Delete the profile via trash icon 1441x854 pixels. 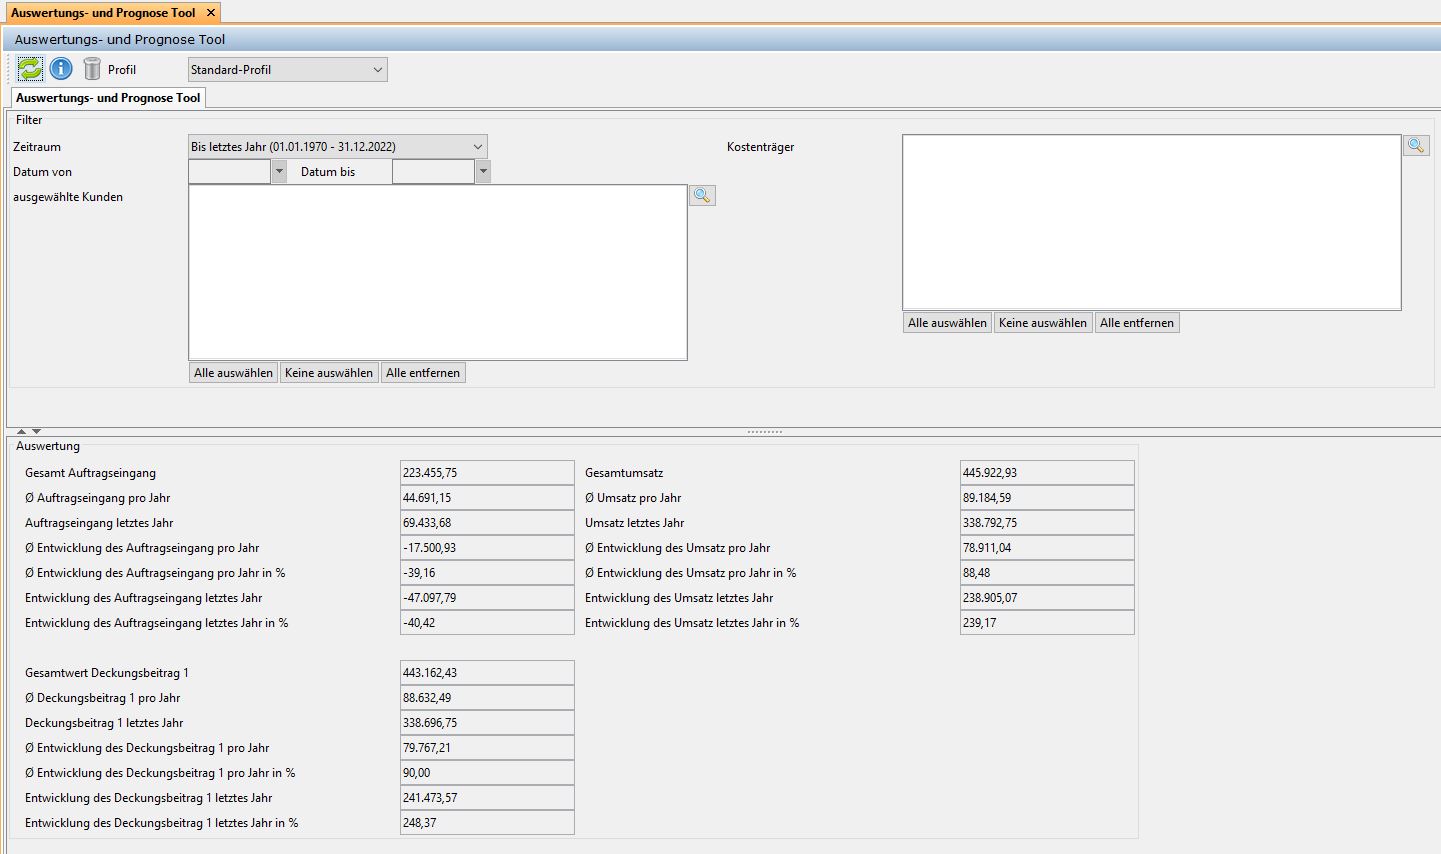90,68
